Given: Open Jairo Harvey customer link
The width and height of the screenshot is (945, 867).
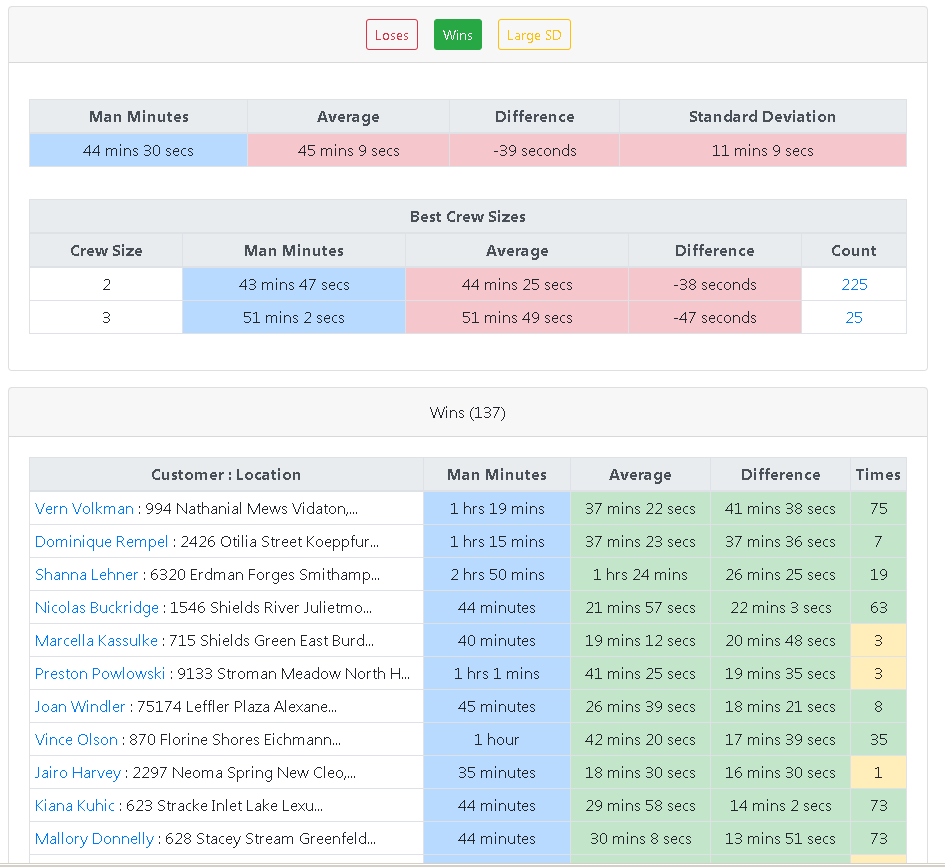Looking at the screenshot, I should pos(78,773).
